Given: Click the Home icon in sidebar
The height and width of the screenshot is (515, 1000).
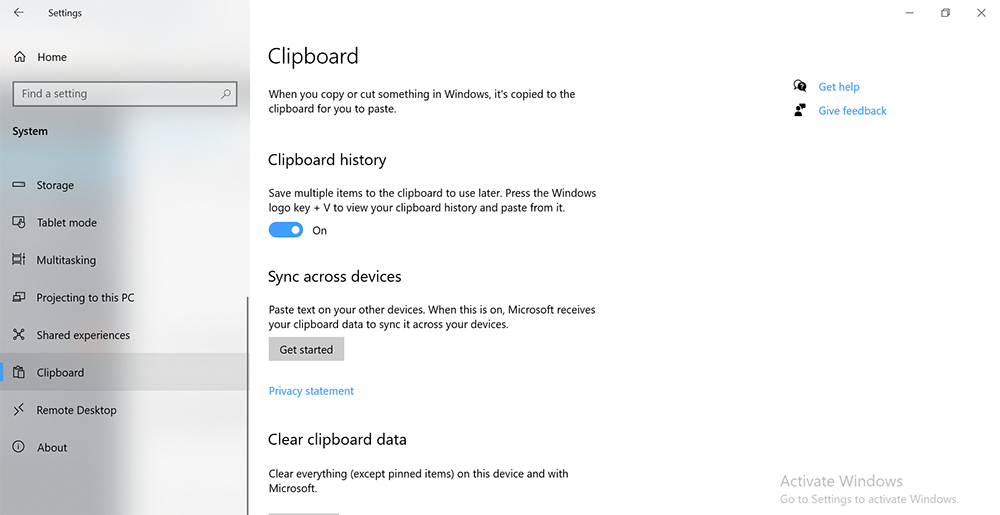Looking at the screenshot, I should pos(20,57).
